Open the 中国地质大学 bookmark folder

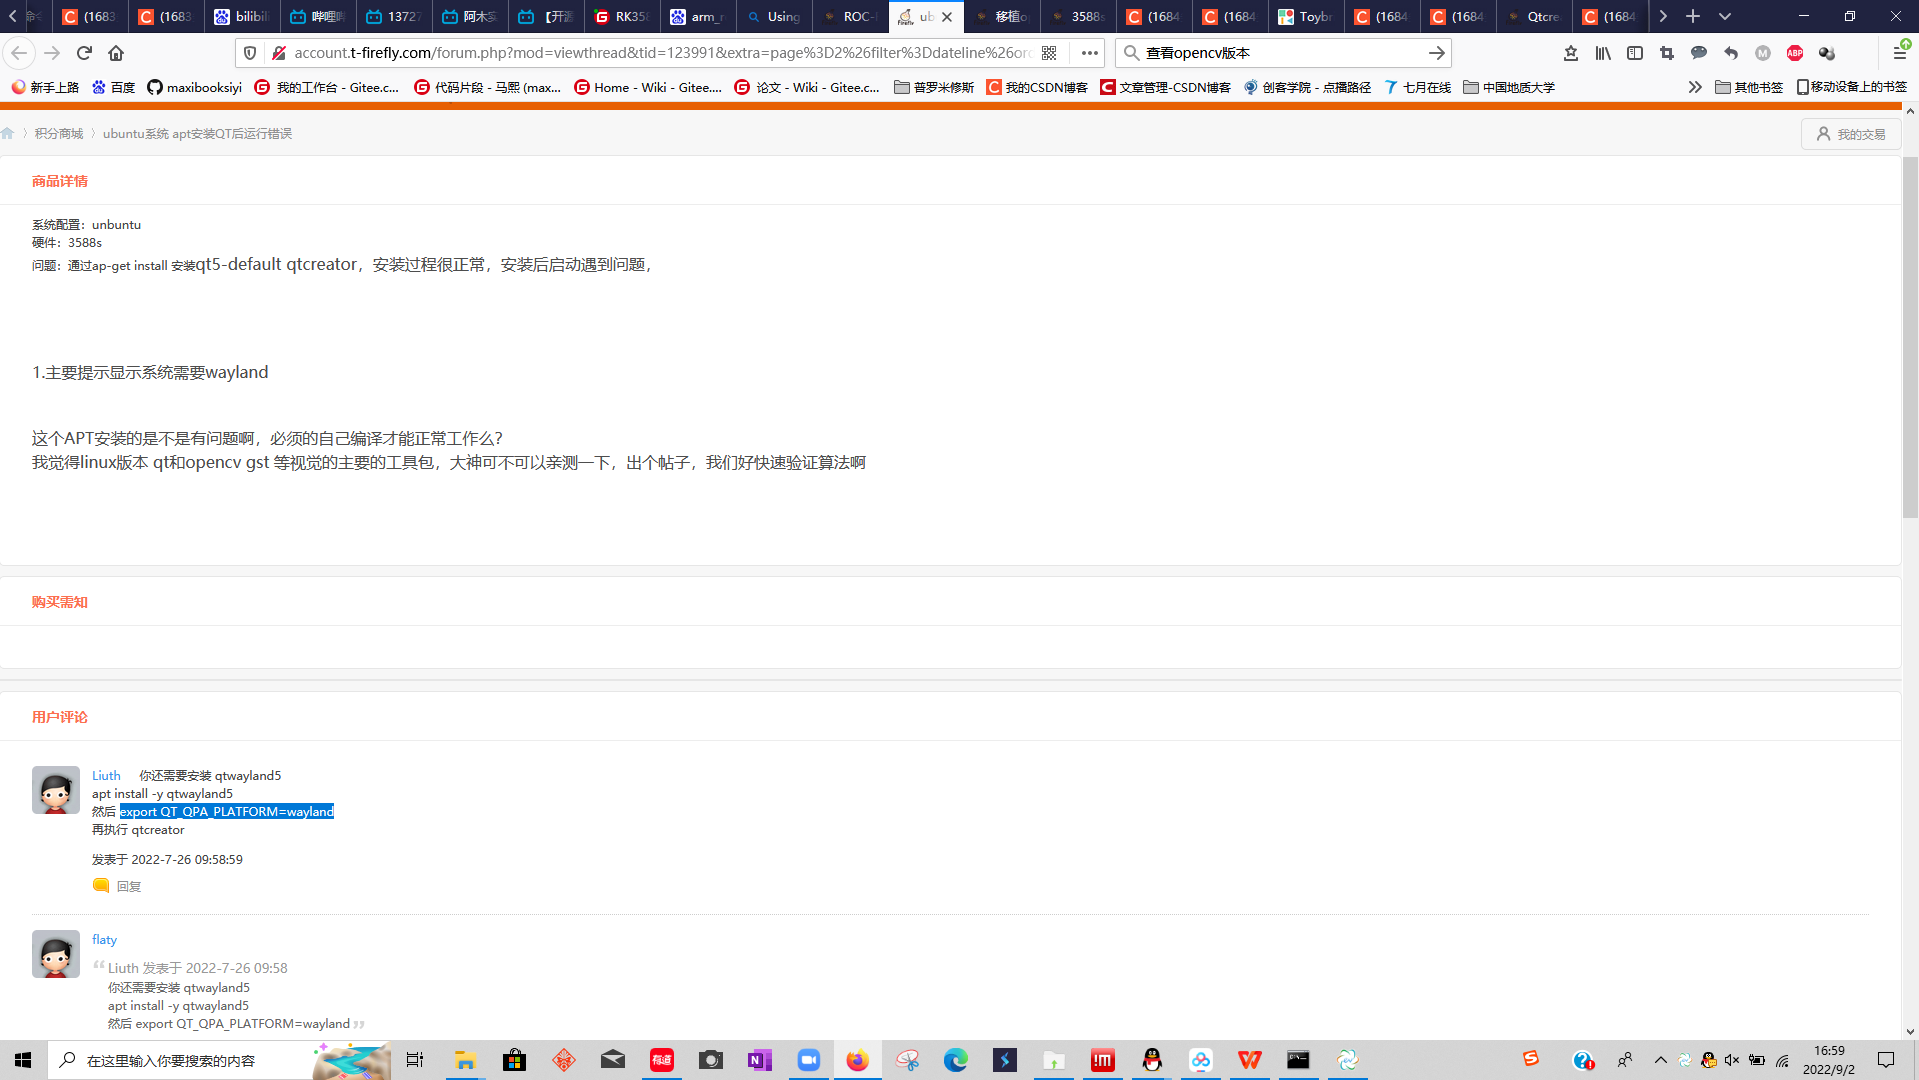coord(1509,87)
